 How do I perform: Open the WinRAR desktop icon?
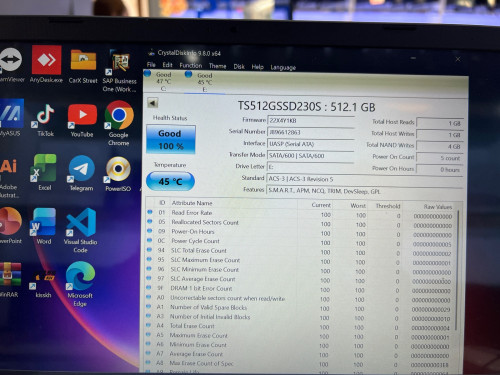[x=9, y=279]
